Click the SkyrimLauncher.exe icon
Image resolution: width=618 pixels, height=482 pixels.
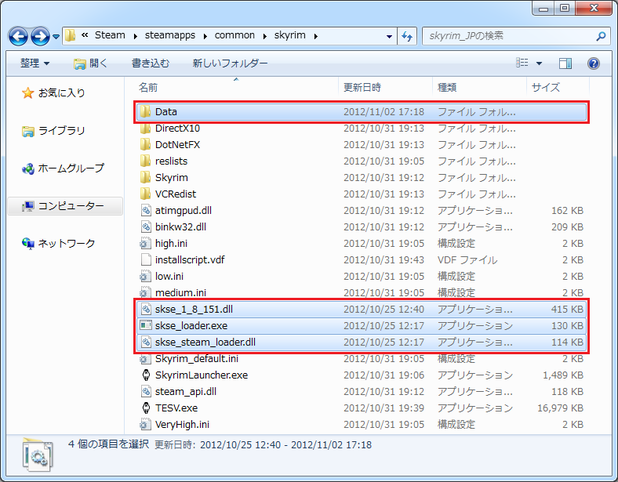click(x=146, y=375)
